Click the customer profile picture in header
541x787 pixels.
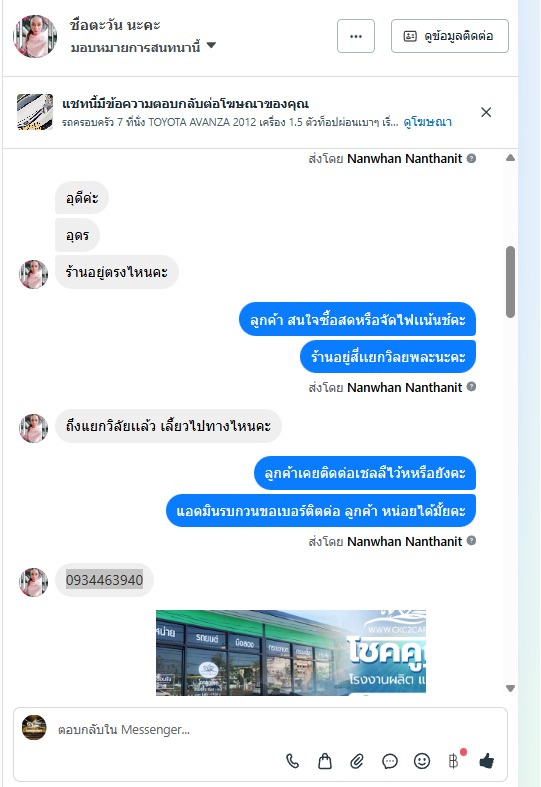tap(35, 36)
